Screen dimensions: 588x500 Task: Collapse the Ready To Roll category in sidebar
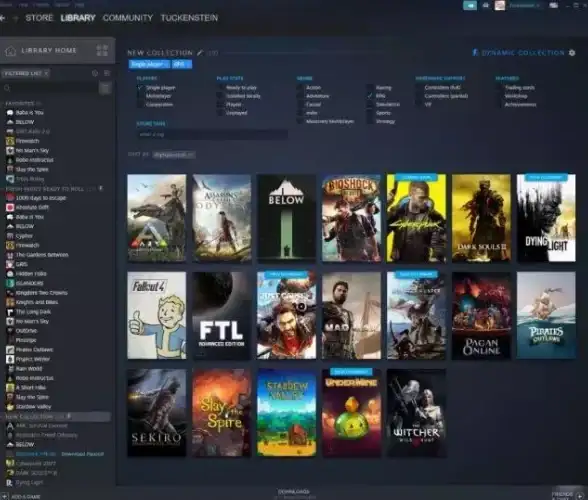pos(52,189)
